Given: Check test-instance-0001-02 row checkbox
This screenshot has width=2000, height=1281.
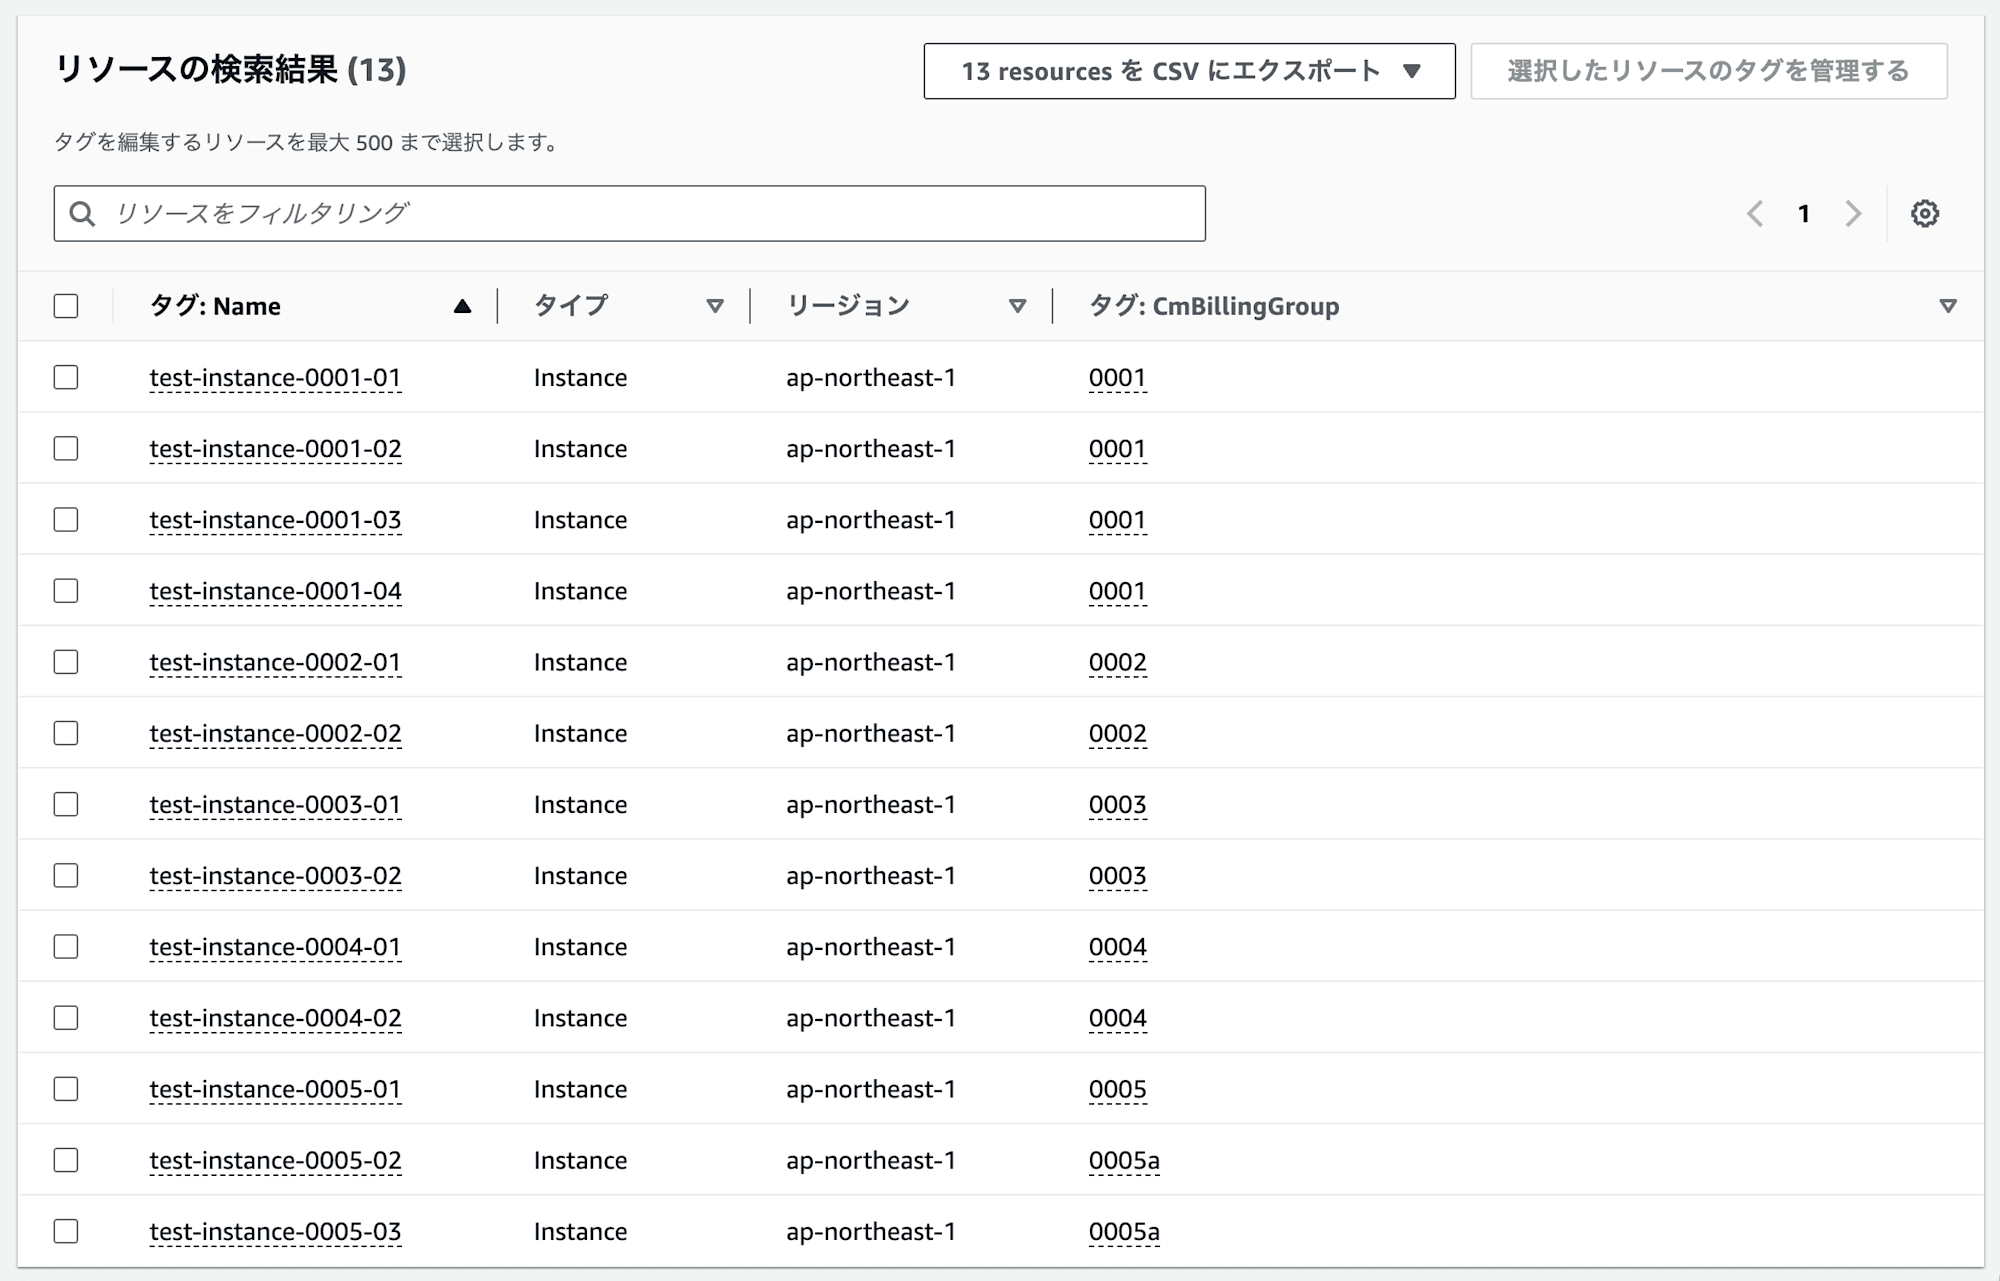Looking at the screenshot, I should 66,448.
